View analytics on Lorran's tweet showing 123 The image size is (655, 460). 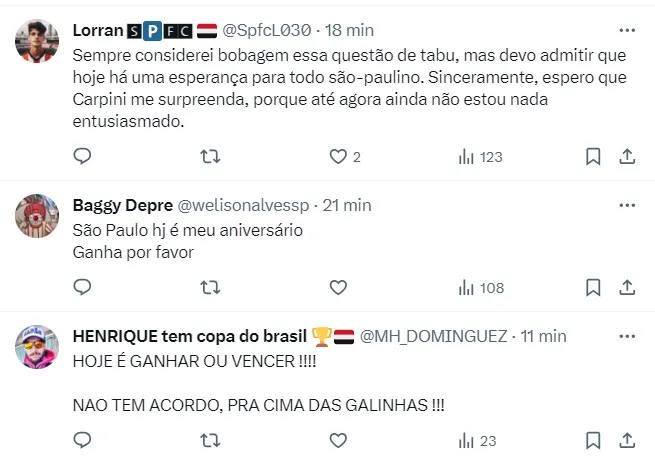[x=466, y=156]
